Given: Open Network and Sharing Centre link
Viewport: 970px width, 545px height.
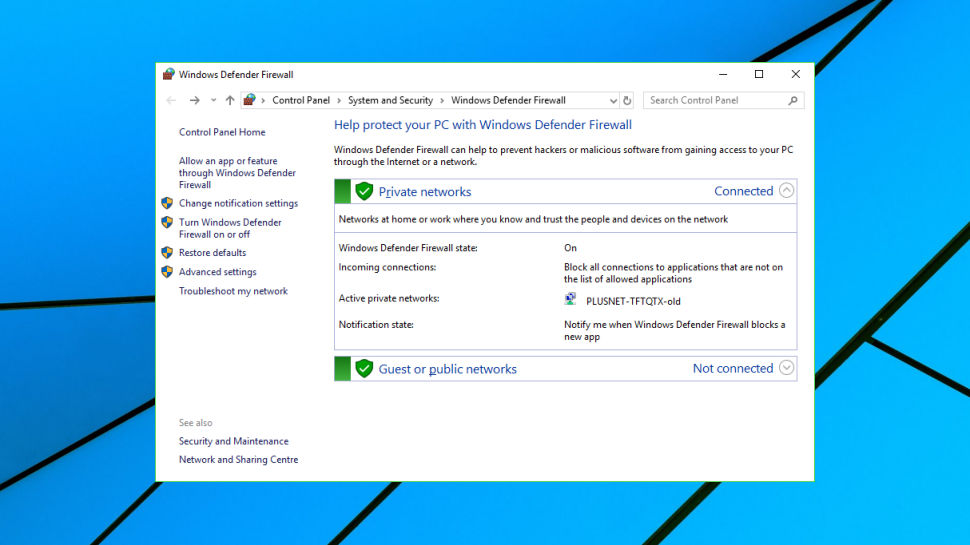Looking at the screenshot, I should 238,460.
